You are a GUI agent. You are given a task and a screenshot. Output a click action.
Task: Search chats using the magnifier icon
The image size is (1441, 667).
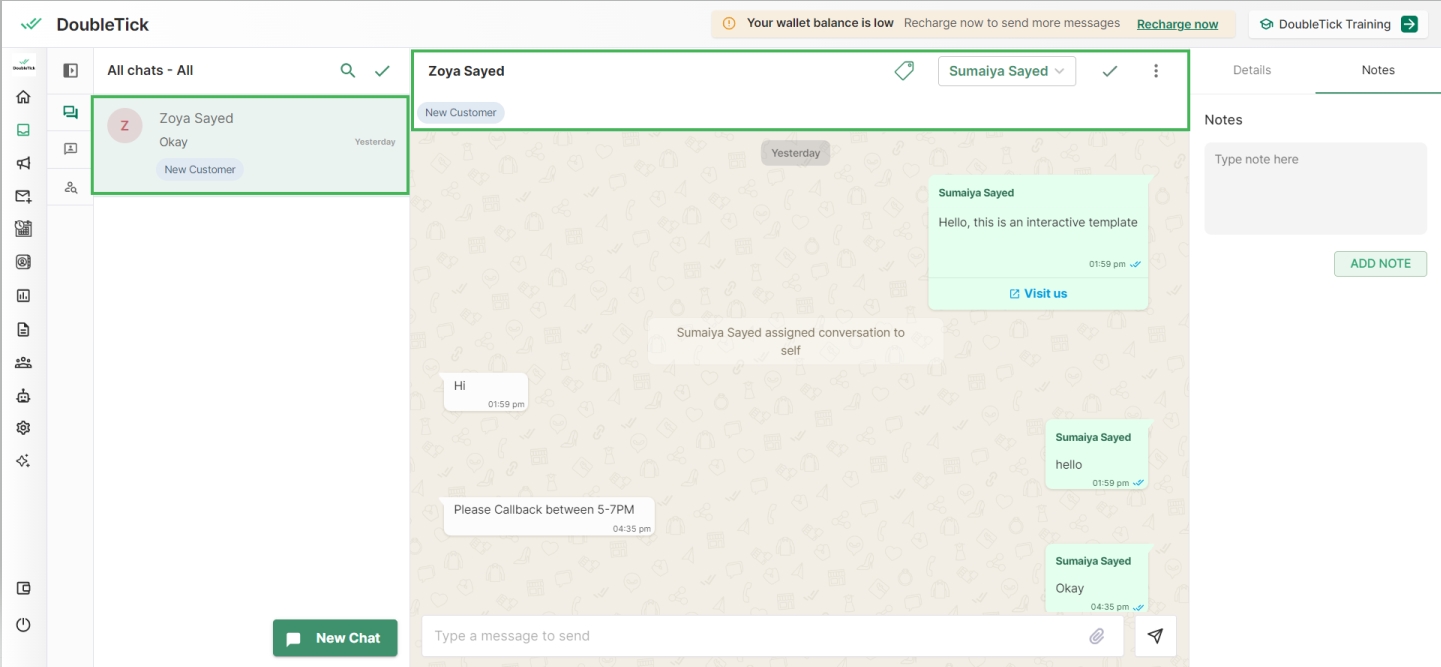click(348, 71)
